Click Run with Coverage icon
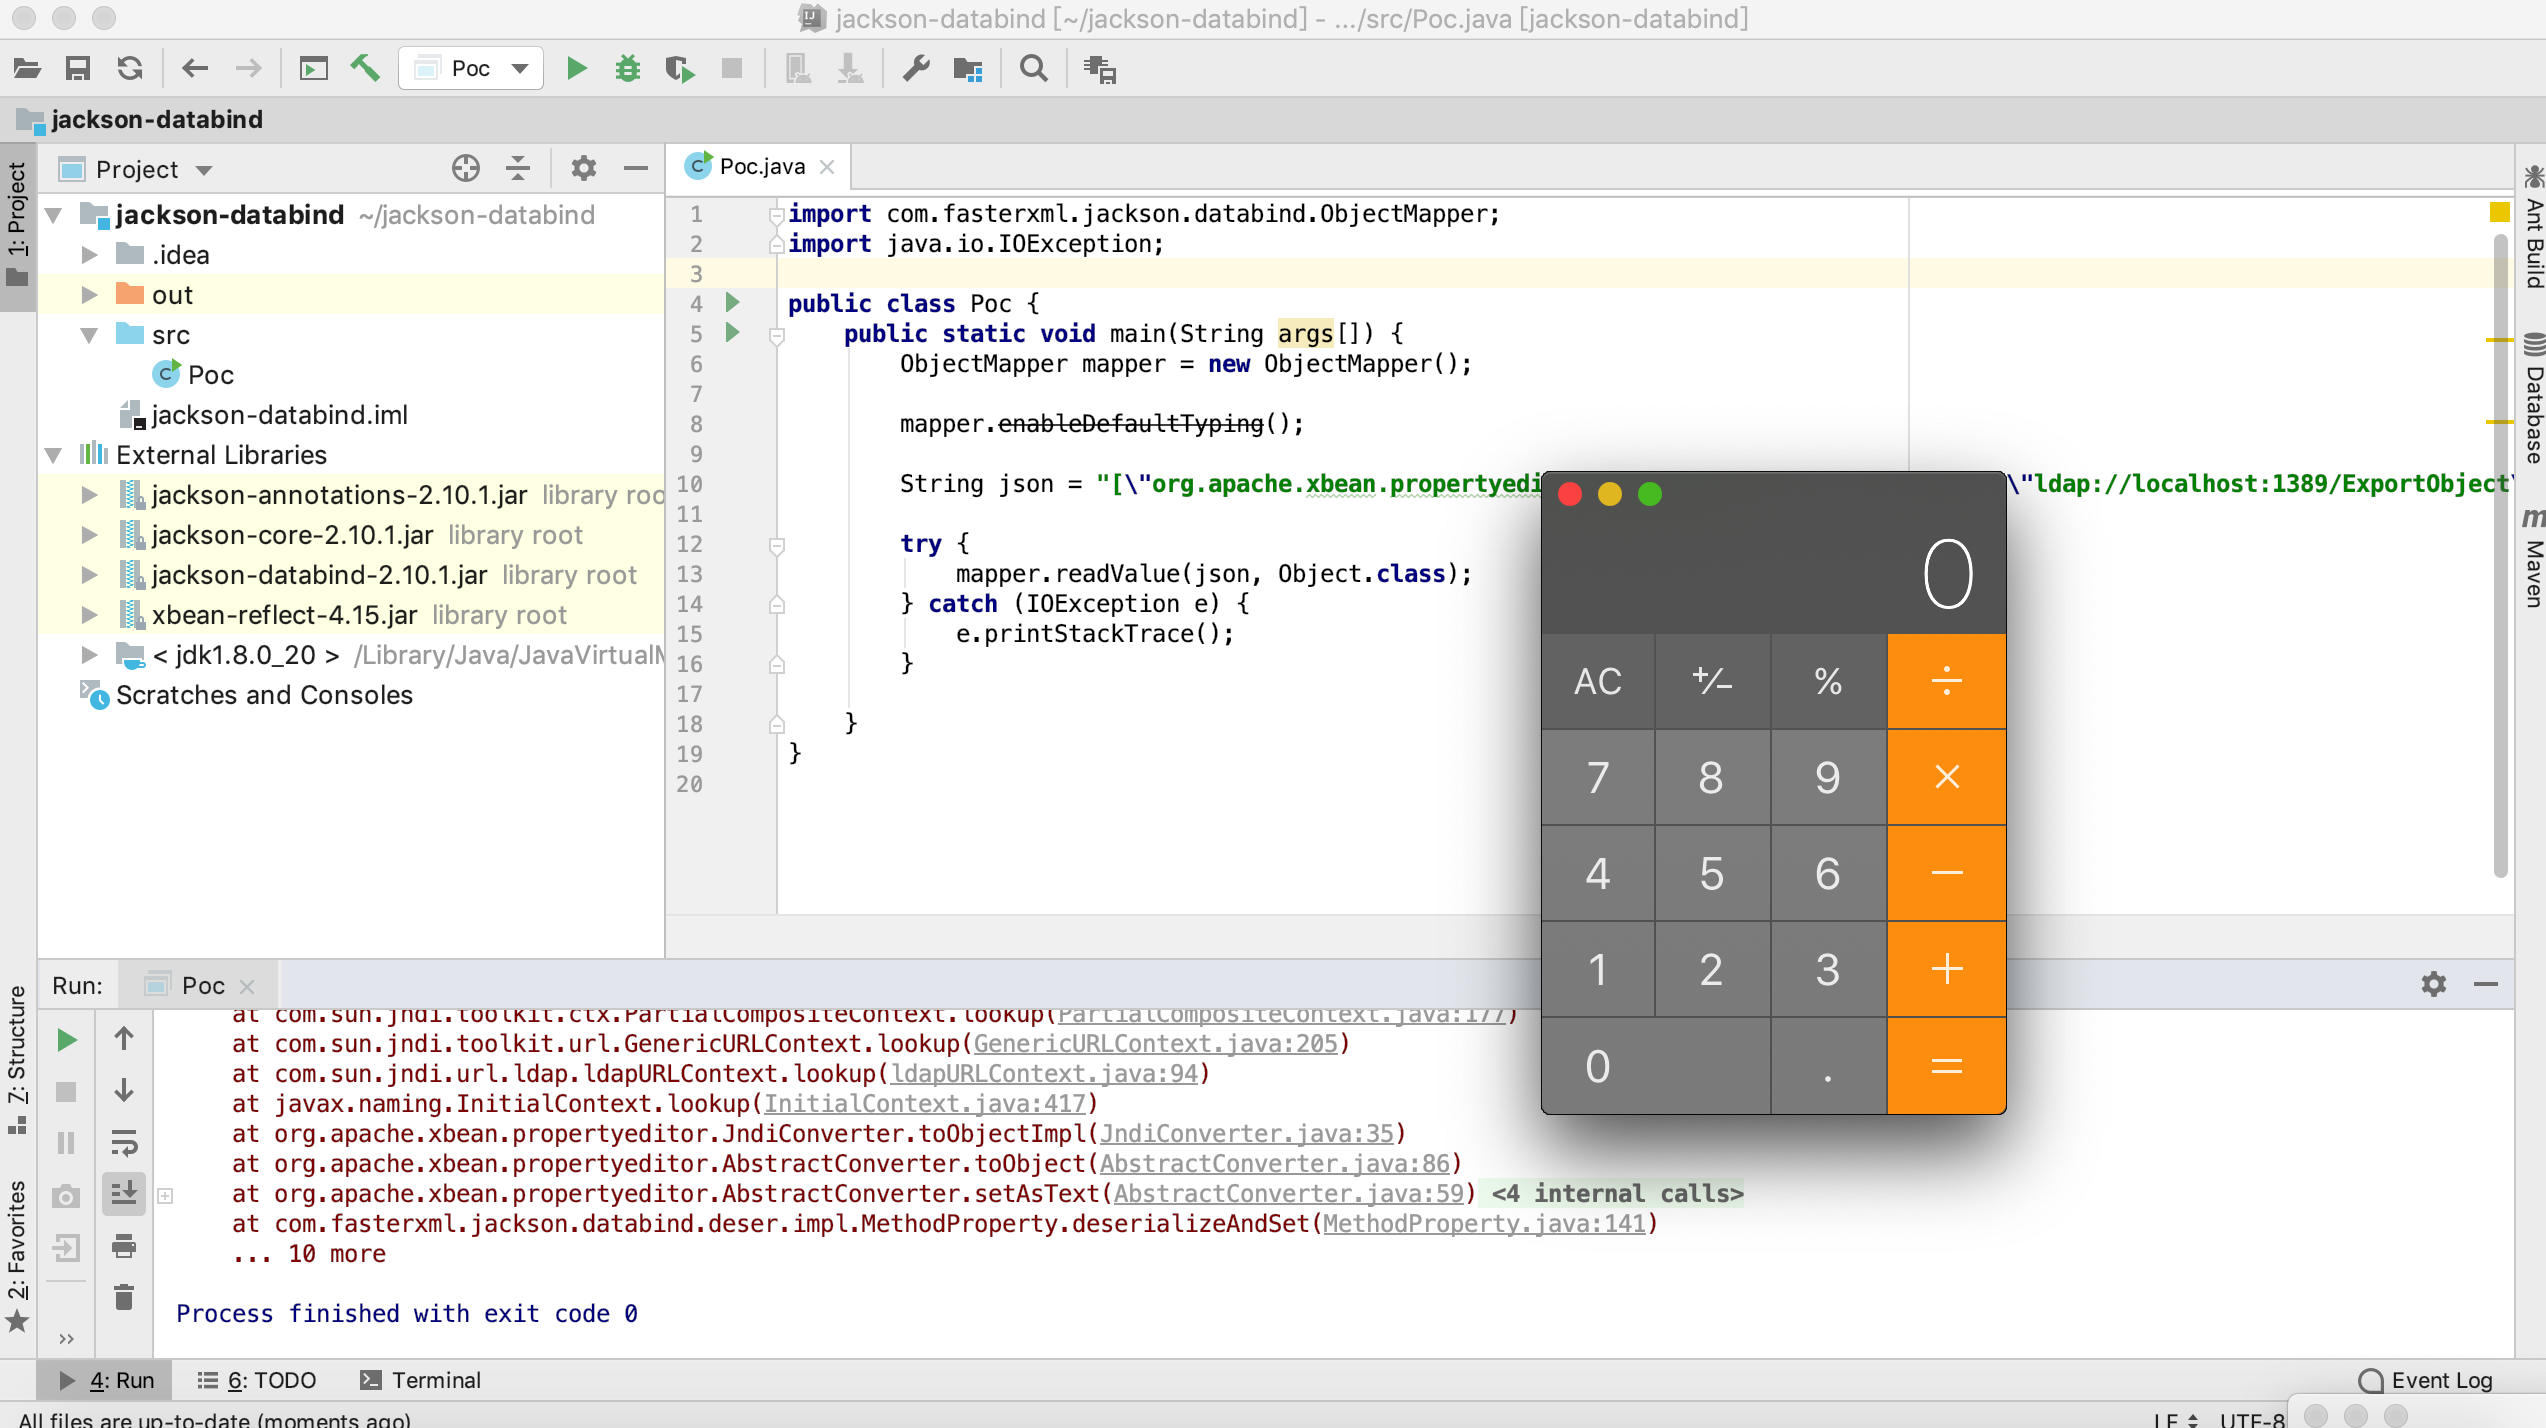This screenshot has height=1428, width=2546. (x=680, y=68)
